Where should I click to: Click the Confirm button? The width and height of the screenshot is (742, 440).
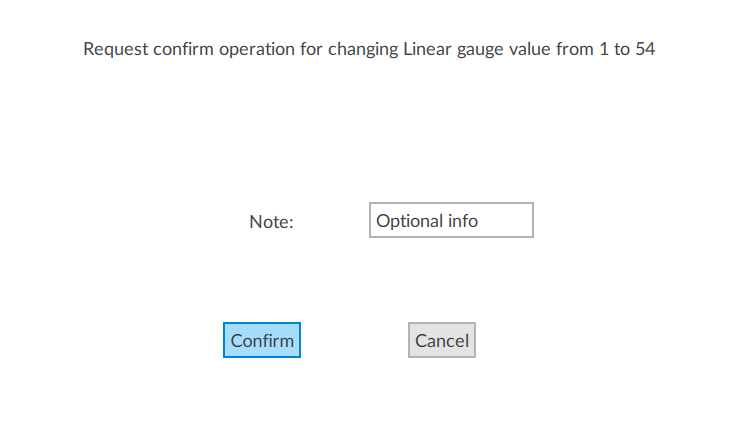pyautogui.click(x=262, y=340)
